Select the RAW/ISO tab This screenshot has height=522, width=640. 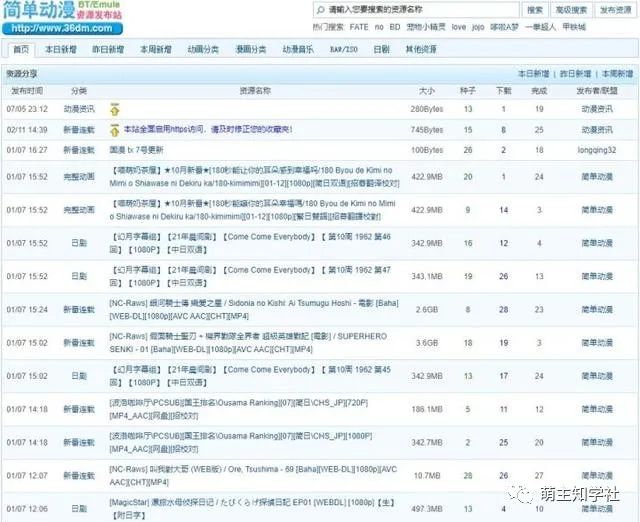point(344,49)
